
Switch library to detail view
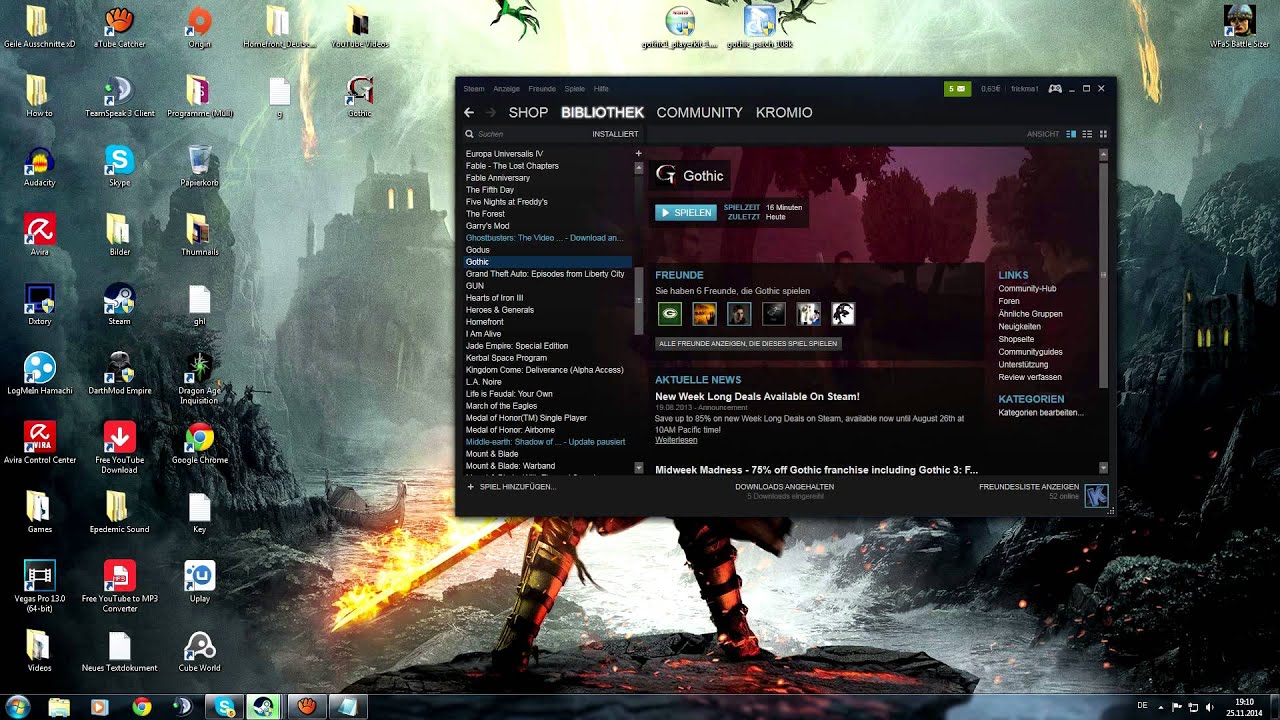1071,134
